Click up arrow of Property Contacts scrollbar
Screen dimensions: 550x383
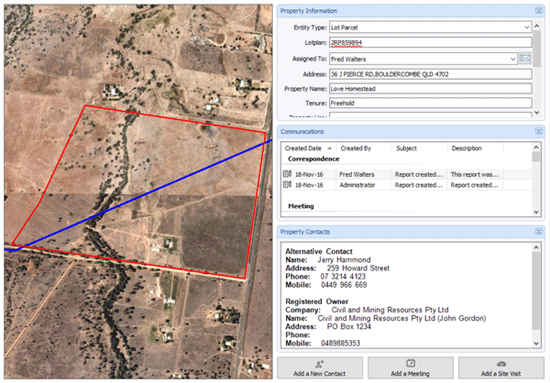536,248
